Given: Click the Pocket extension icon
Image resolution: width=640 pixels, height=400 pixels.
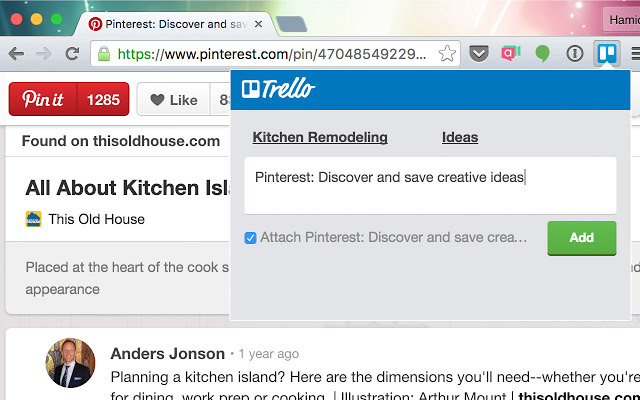Looking at the screenshot, I should pyautogui.click(x=479, y=54).
